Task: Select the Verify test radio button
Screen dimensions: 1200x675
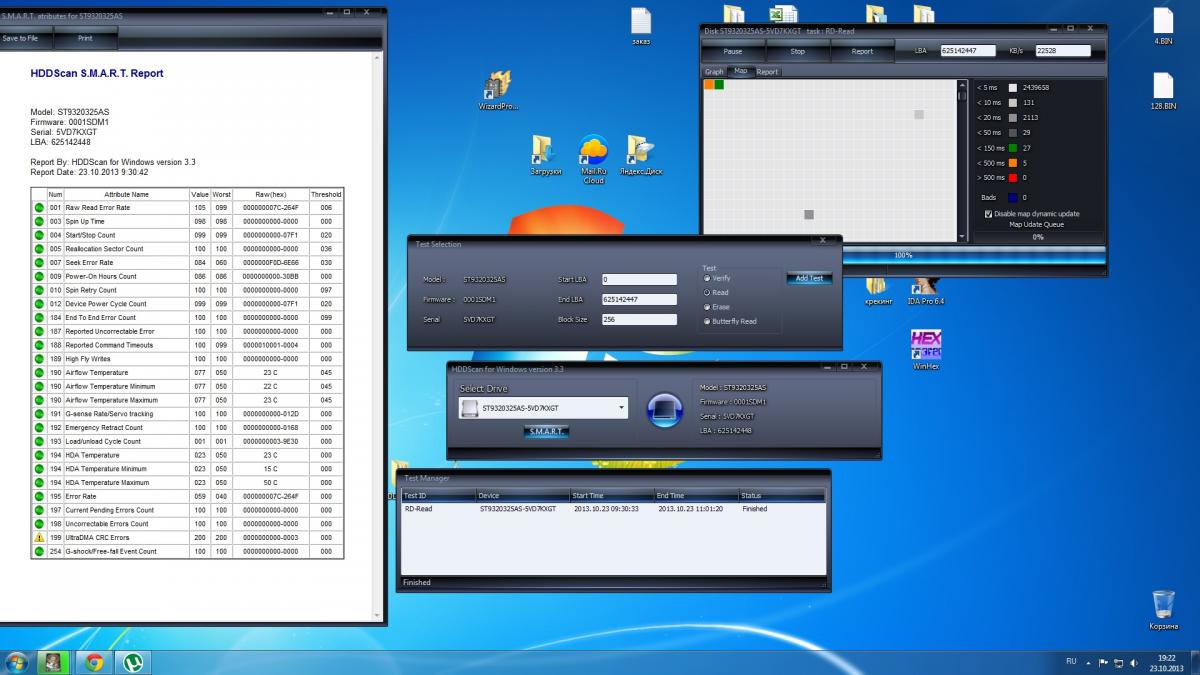Action: pos(707,278)
